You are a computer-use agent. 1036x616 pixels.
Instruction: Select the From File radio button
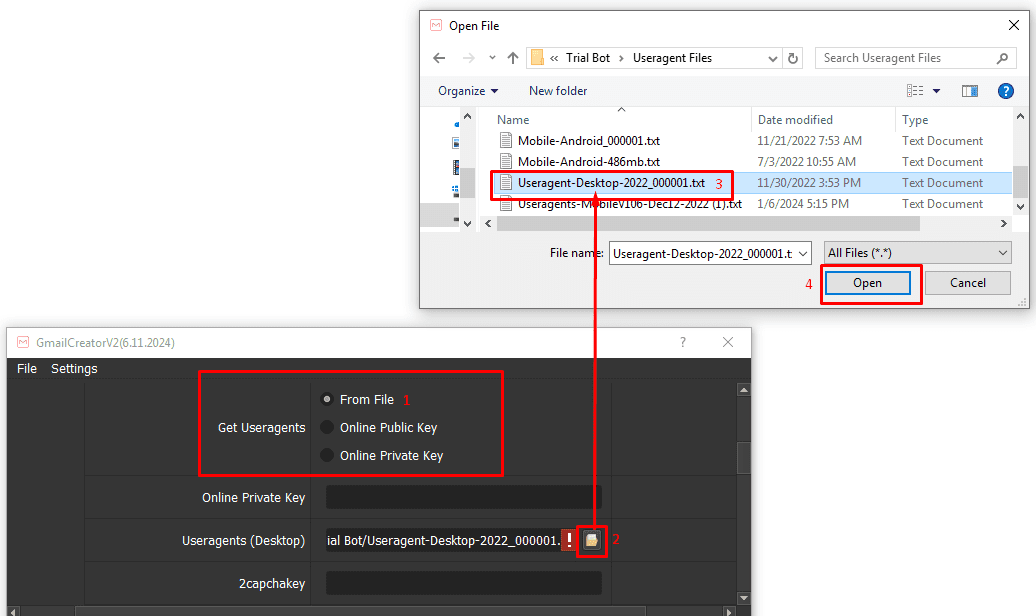(326, 399)
